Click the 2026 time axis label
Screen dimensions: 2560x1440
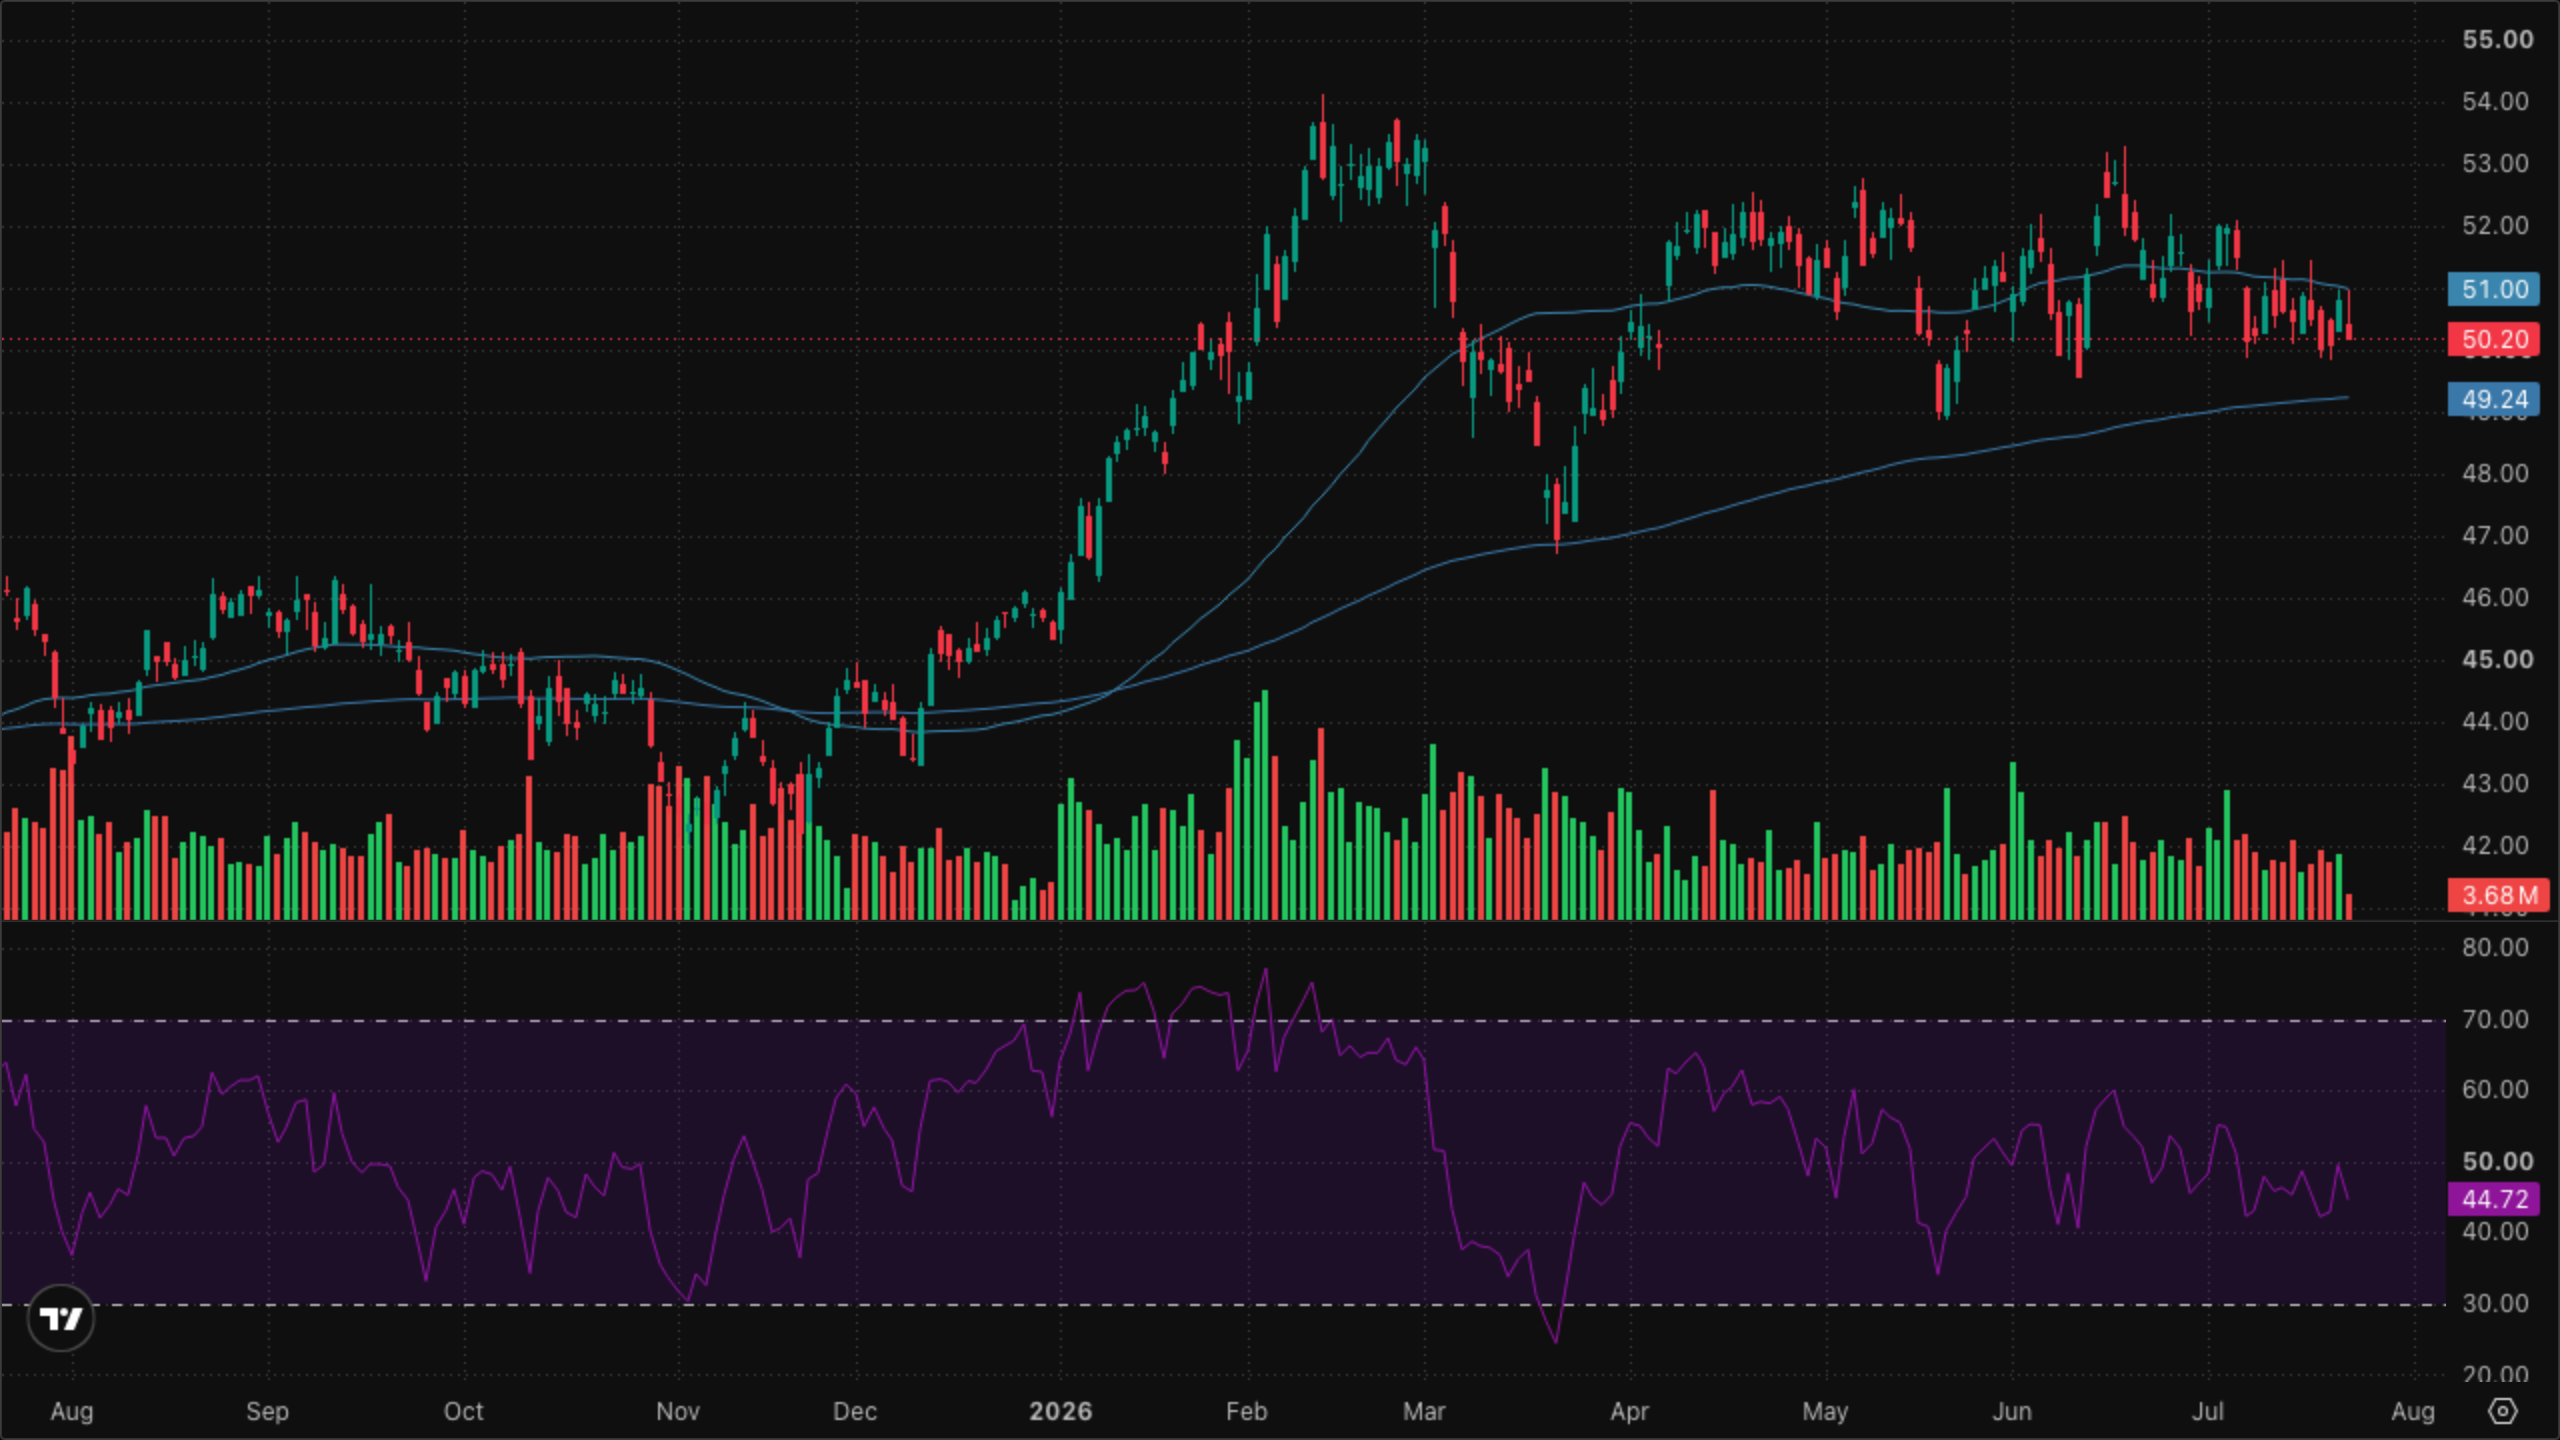(1061, 1412)
